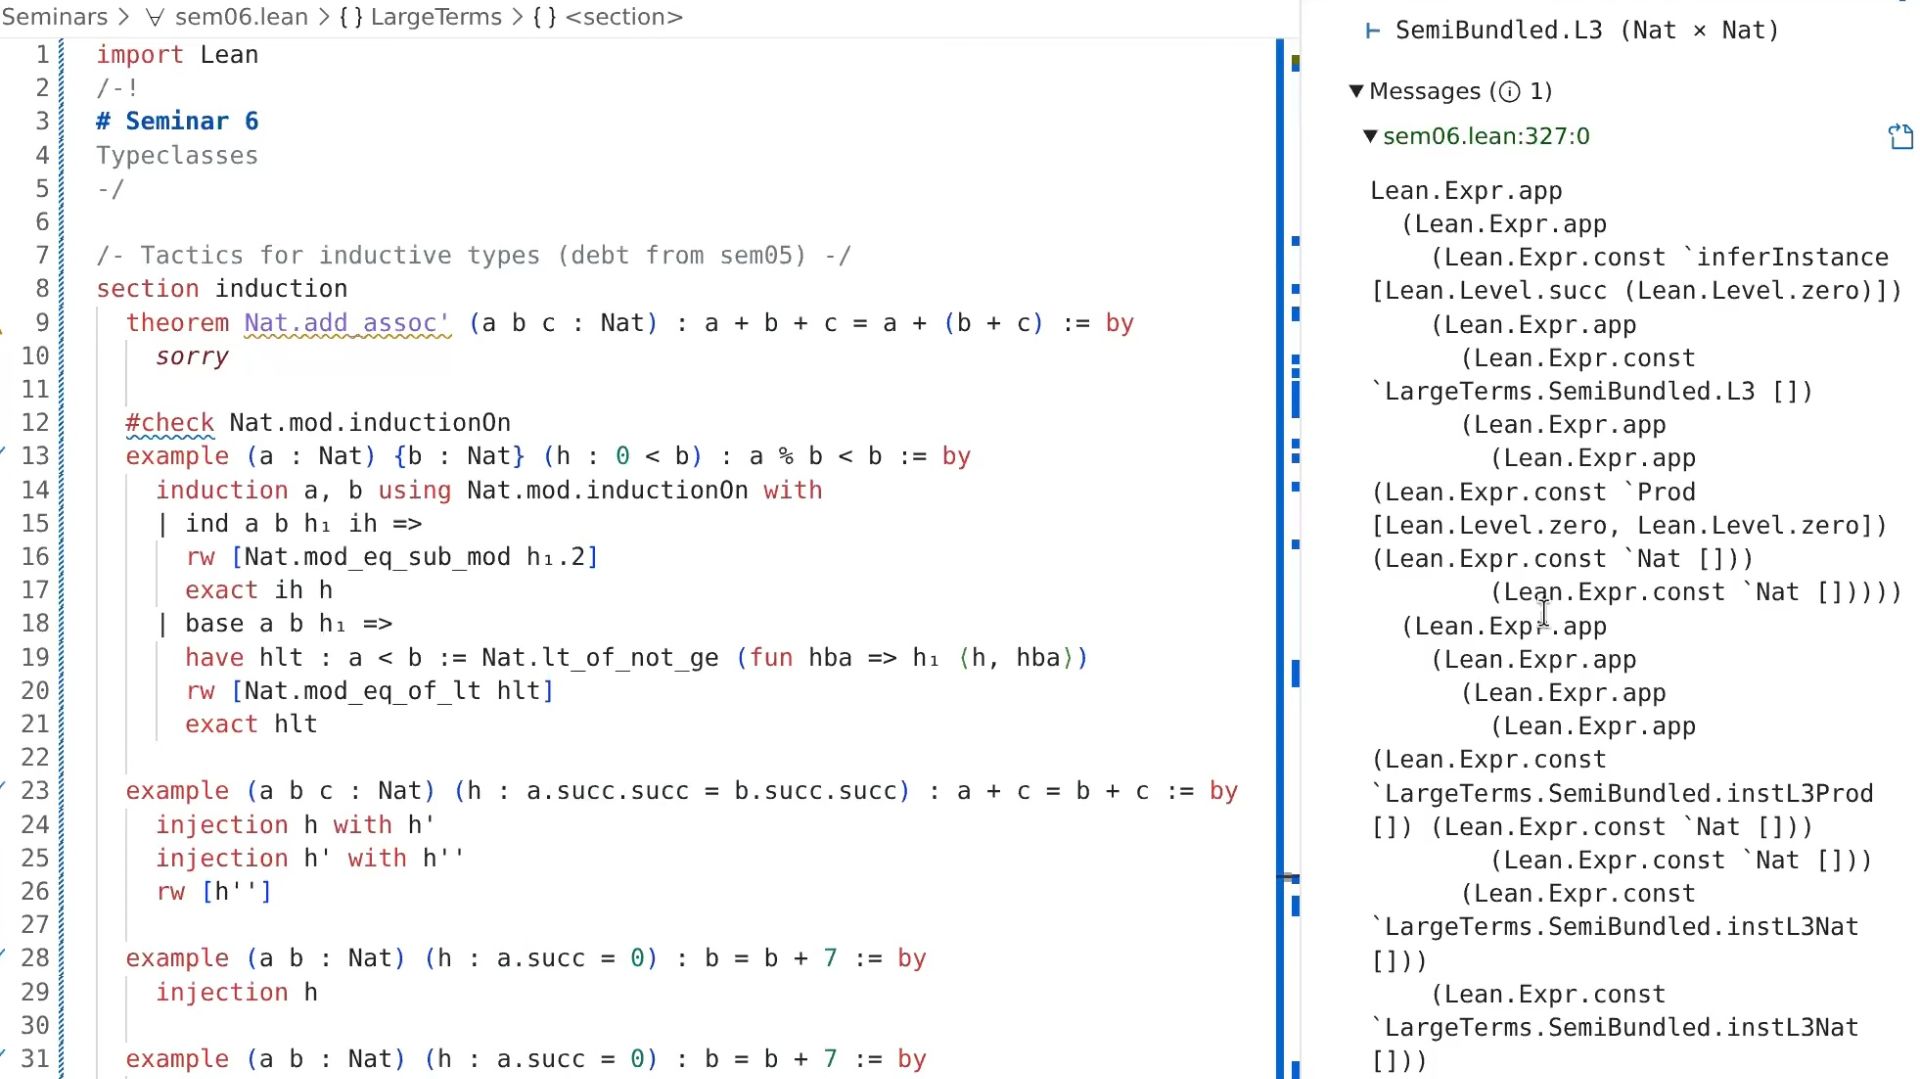The image size is (1920, 1079).
Task: Click the theorem name Nat.add_assoc'
Action: click(x=347, y=323)
